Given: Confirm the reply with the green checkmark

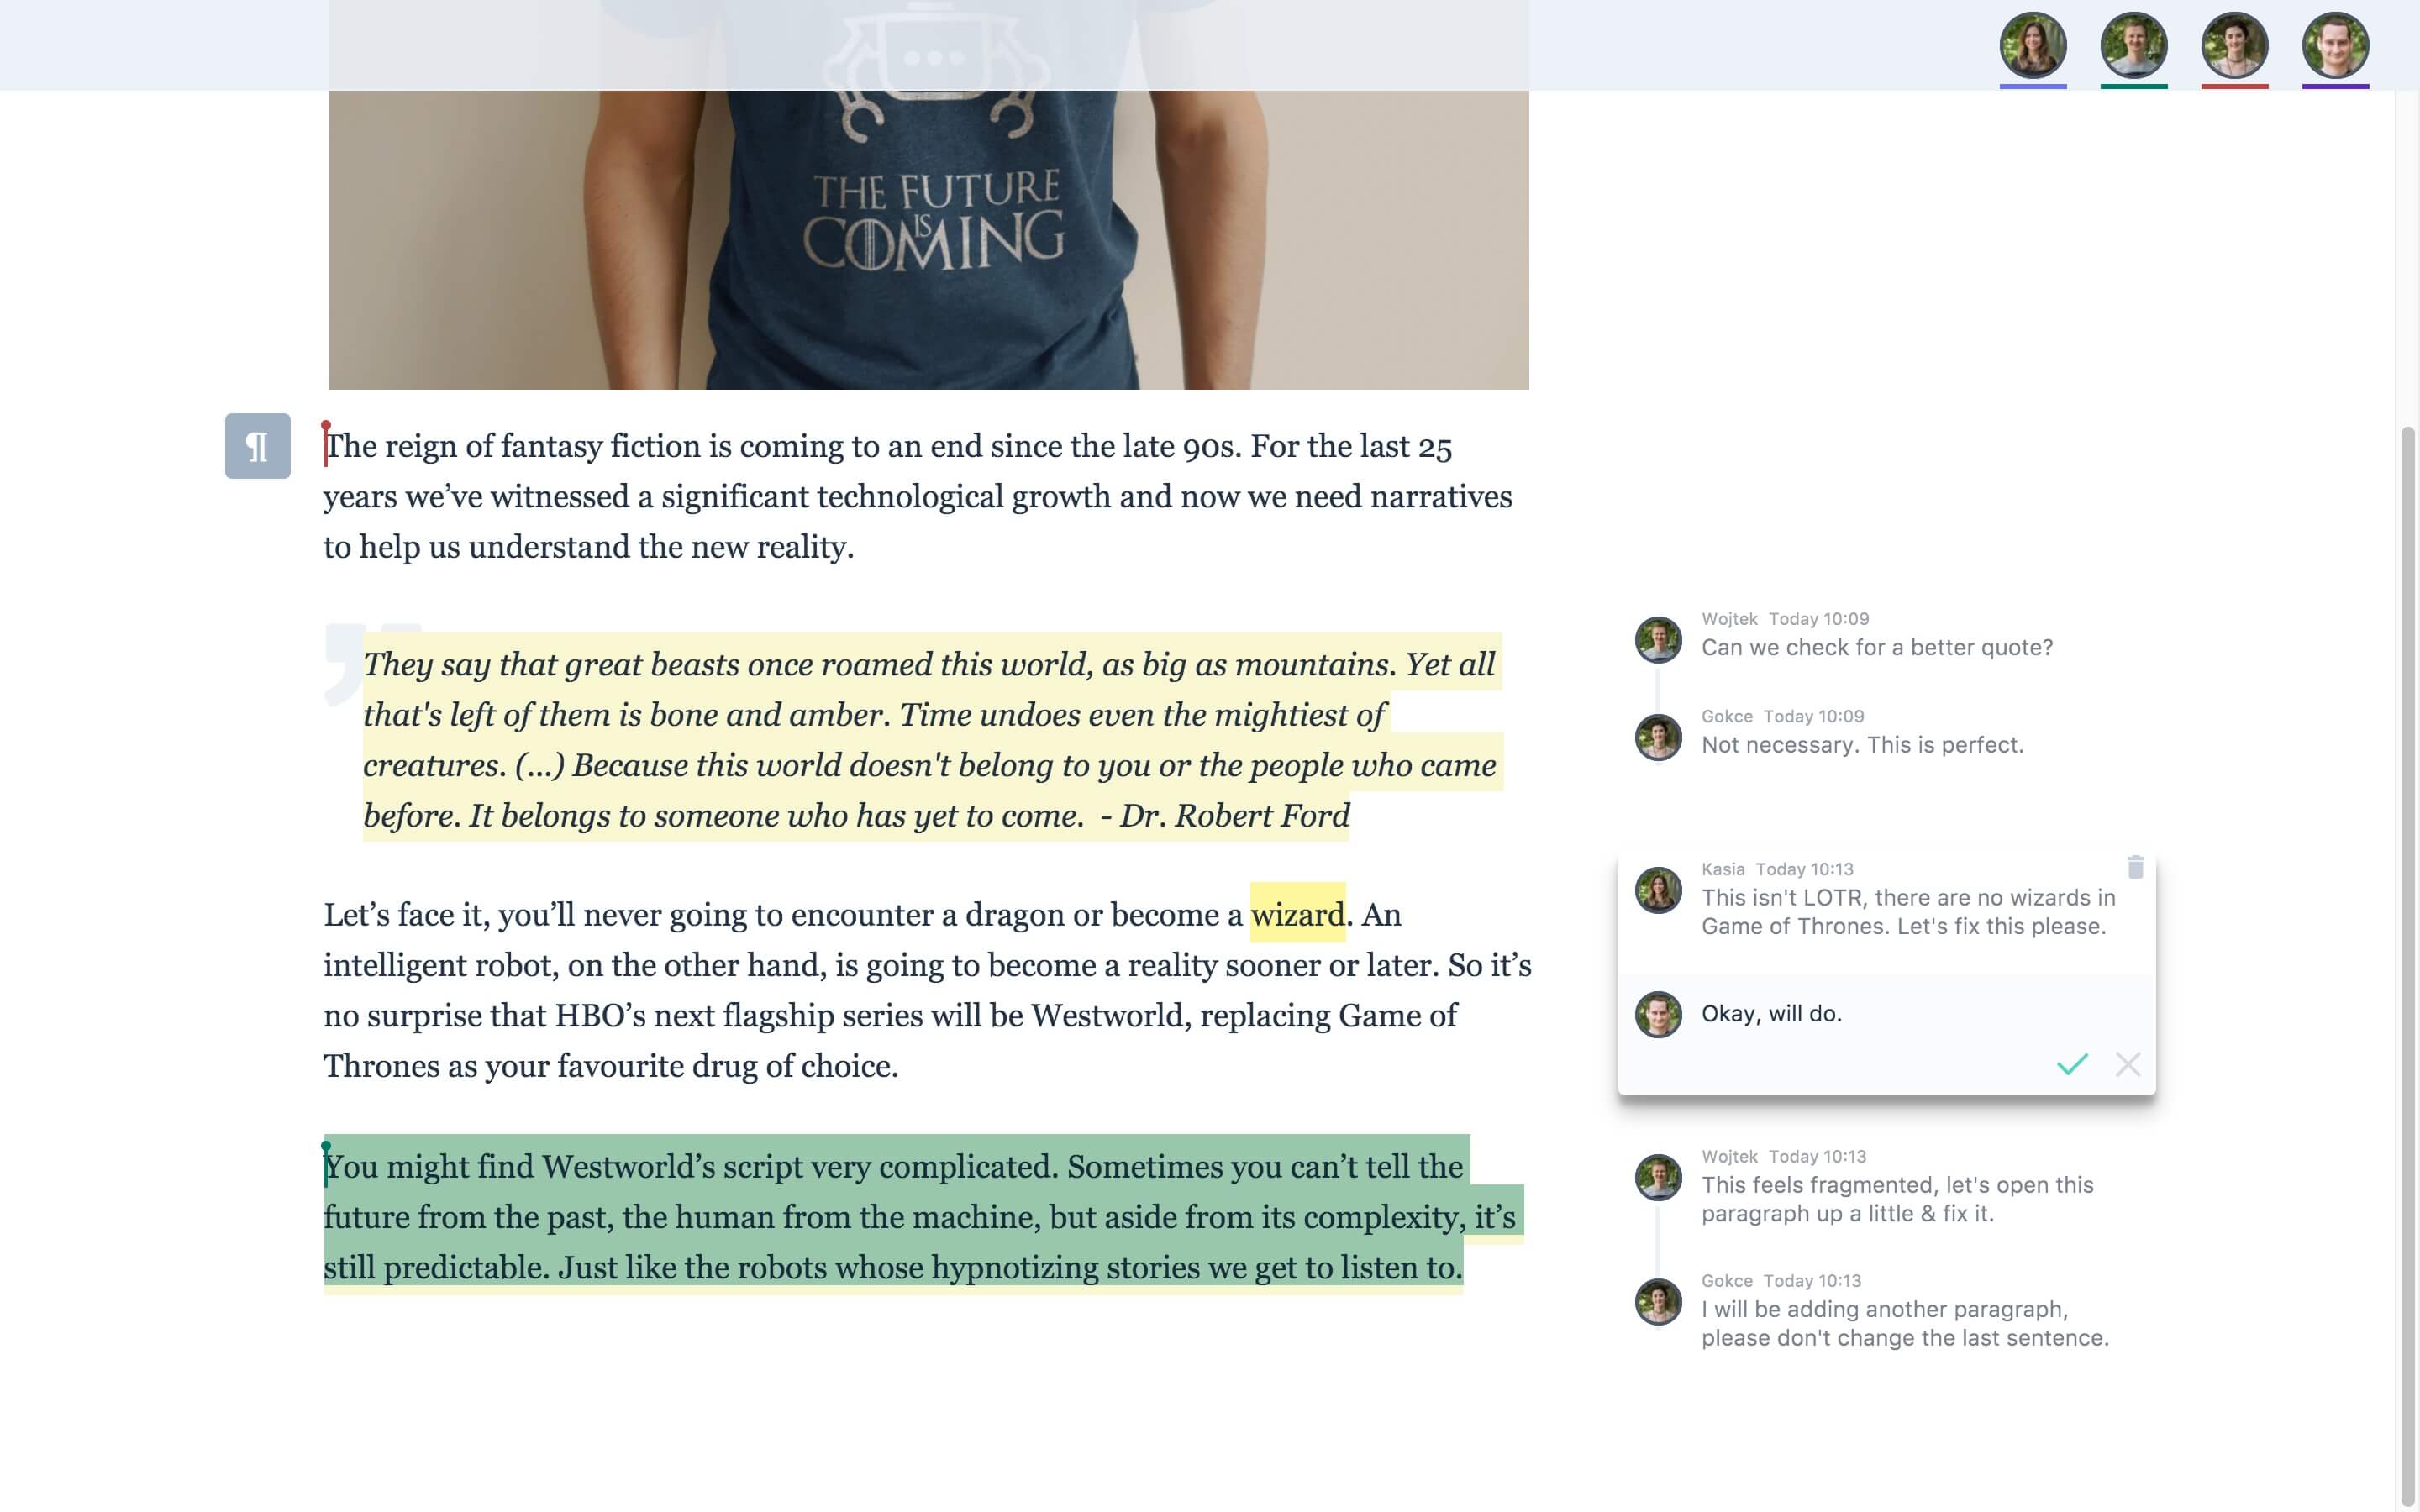Looking at the screenshot, I should pyautogui.click(x=2072, y=1063).
